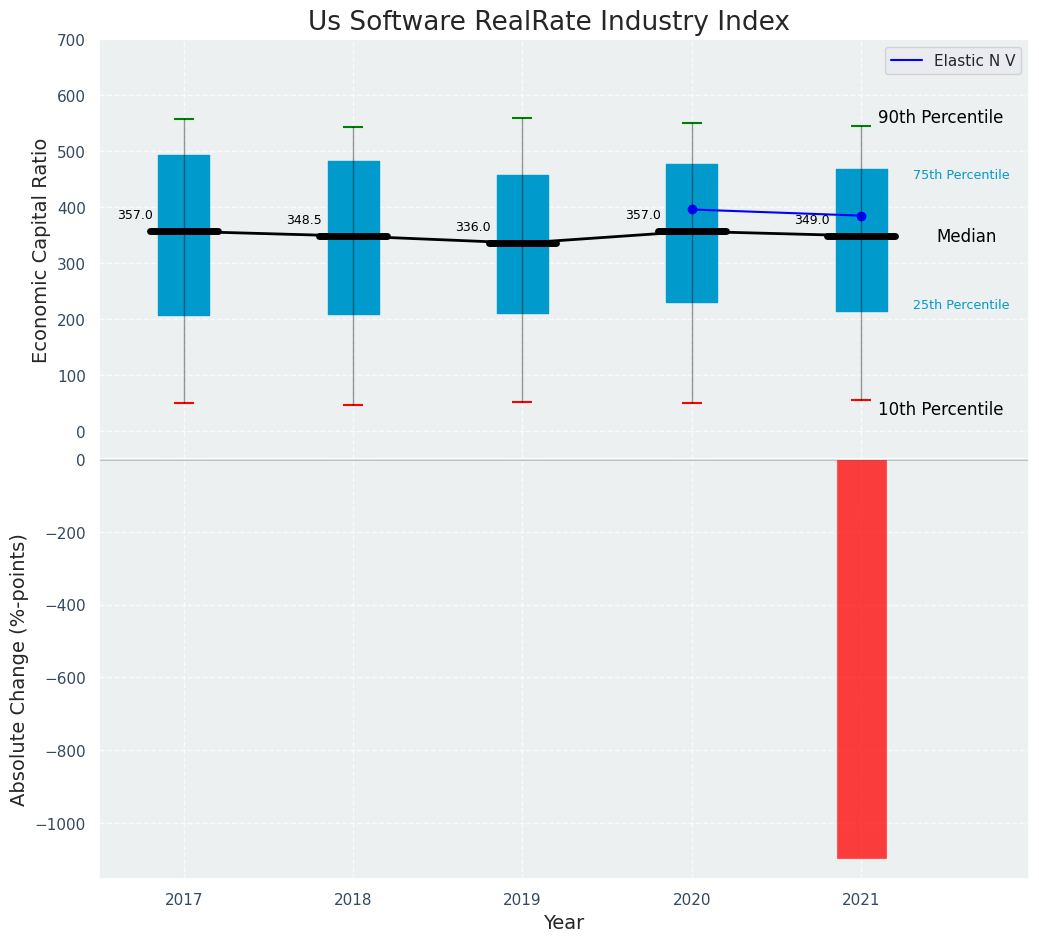Click the 2019 box plot bar
1039x942 pixels.
523,244
